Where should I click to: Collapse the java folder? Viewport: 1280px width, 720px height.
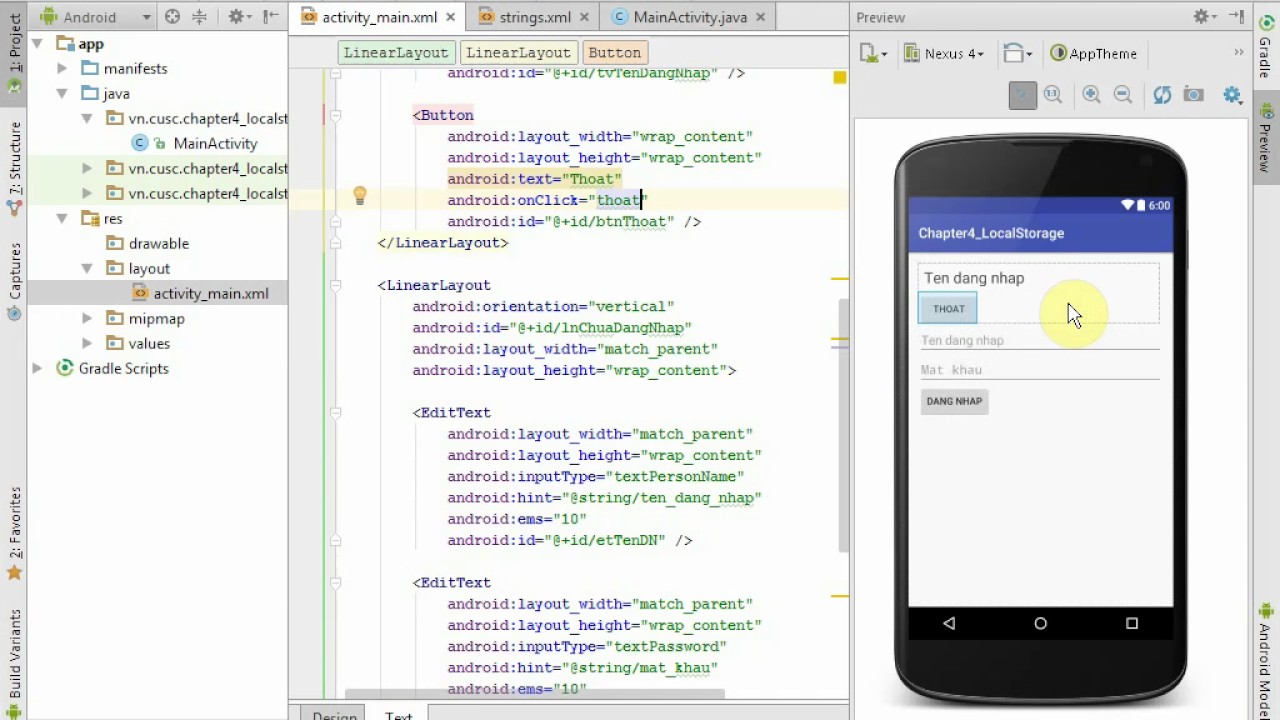62,94
